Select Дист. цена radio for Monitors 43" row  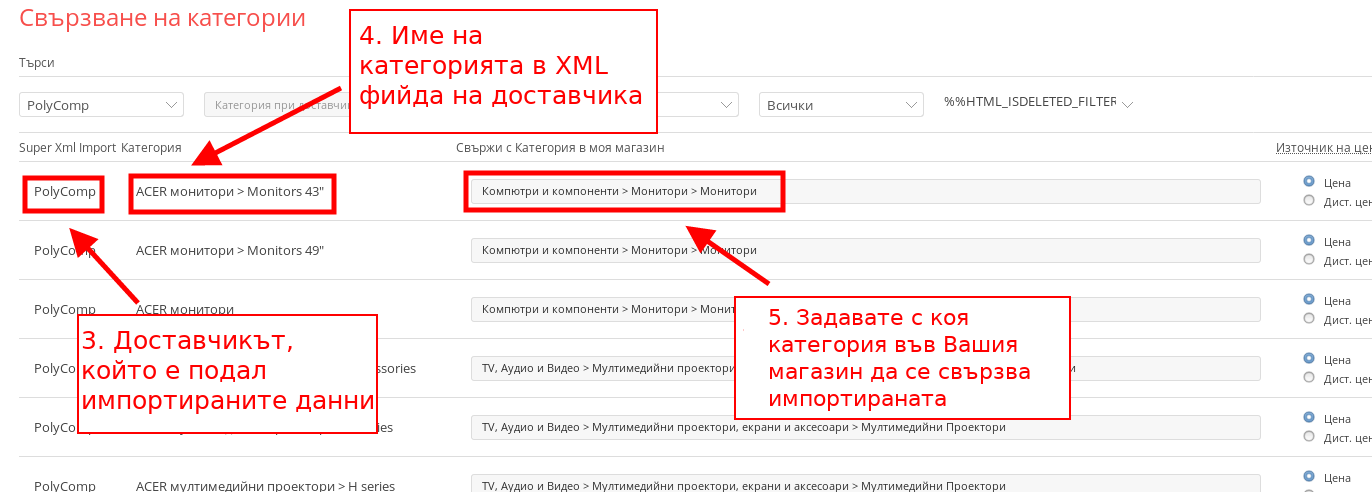pos(1309,201)
